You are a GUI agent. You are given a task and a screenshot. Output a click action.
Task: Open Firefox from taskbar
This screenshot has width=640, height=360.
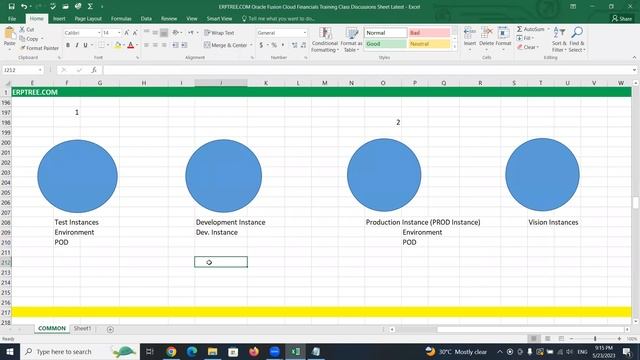[254, 351]
